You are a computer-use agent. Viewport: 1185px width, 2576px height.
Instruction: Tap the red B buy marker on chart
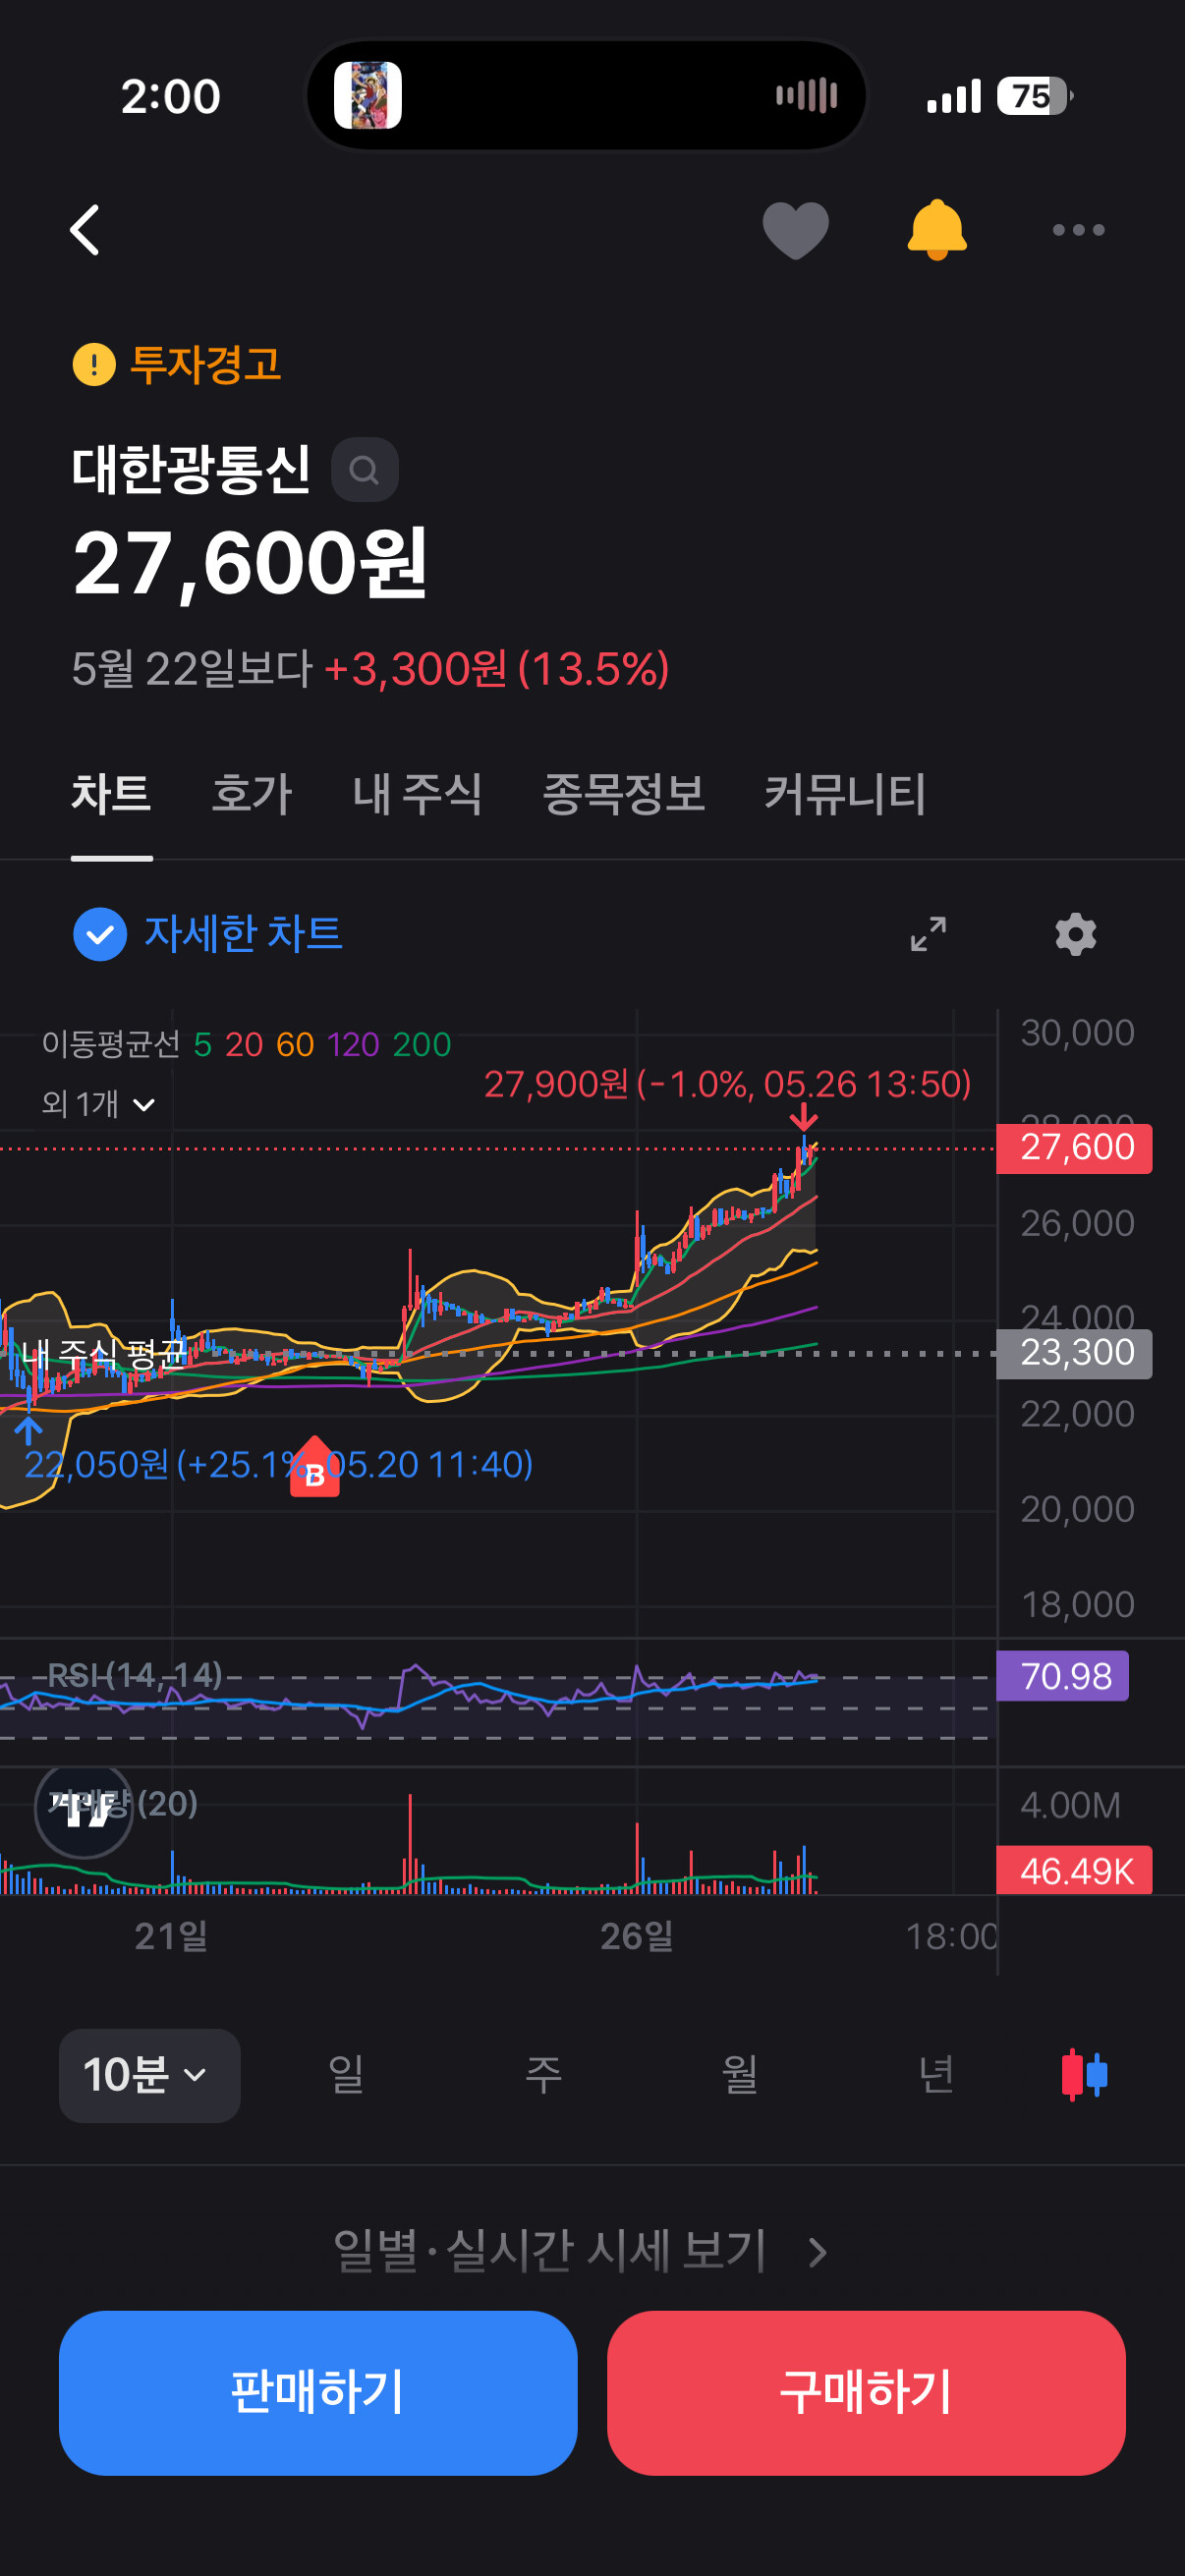pos(314,1468)
